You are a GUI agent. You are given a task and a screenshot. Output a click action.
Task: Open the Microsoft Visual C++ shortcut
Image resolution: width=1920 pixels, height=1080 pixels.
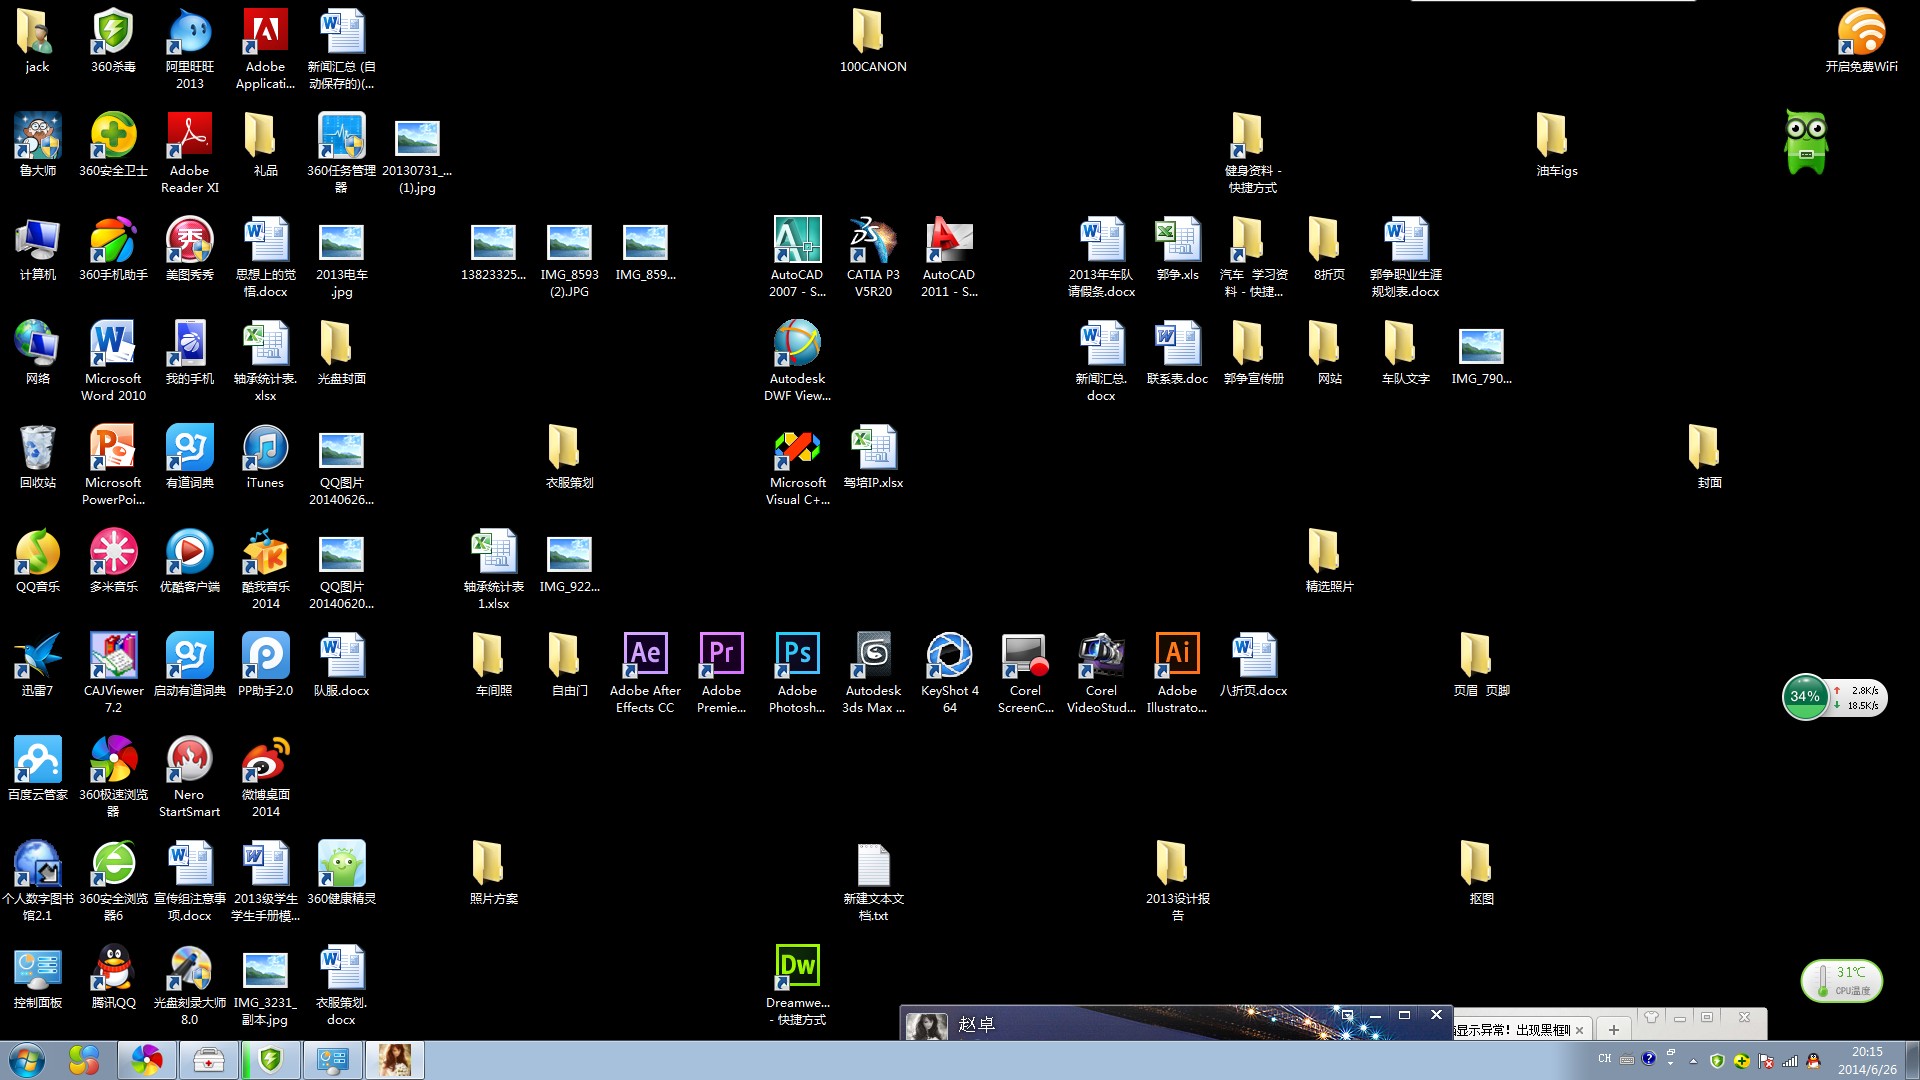(797, 464)
